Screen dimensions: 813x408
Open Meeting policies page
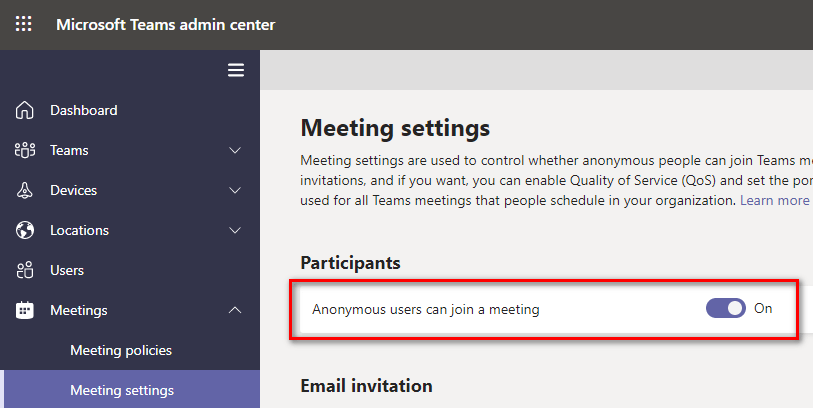121,350
